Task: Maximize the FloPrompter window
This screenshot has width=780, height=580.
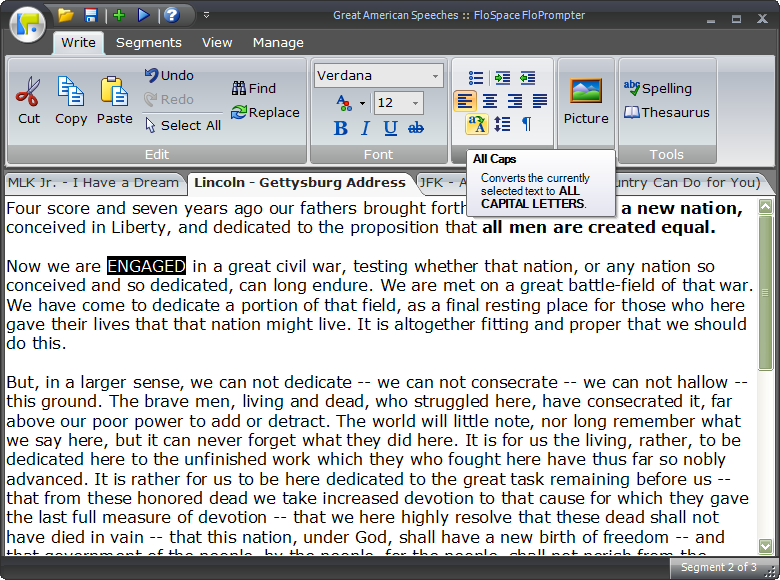Action: coord(737,19)
